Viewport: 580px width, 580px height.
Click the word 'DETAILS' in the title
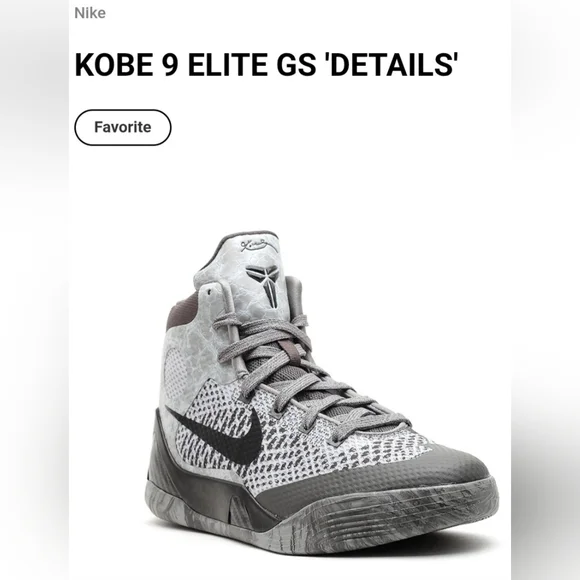pyautogui.click(x=391, y=64)
